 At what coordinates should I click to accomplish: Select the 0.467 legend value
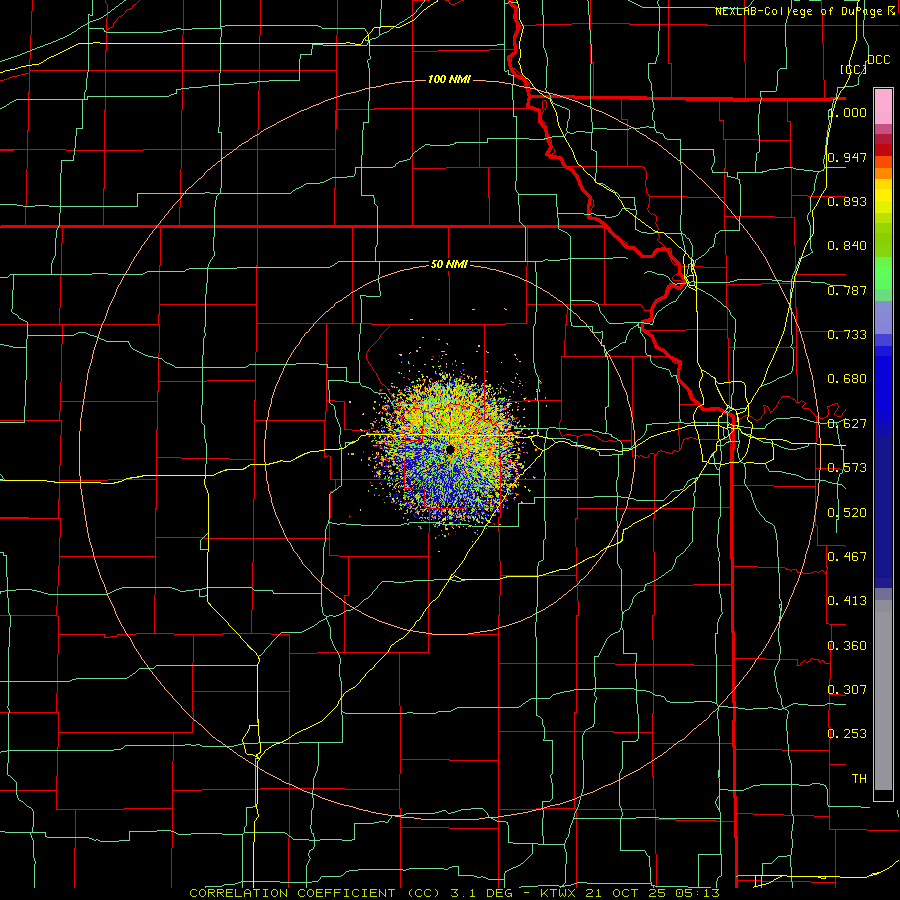[847, 557]
